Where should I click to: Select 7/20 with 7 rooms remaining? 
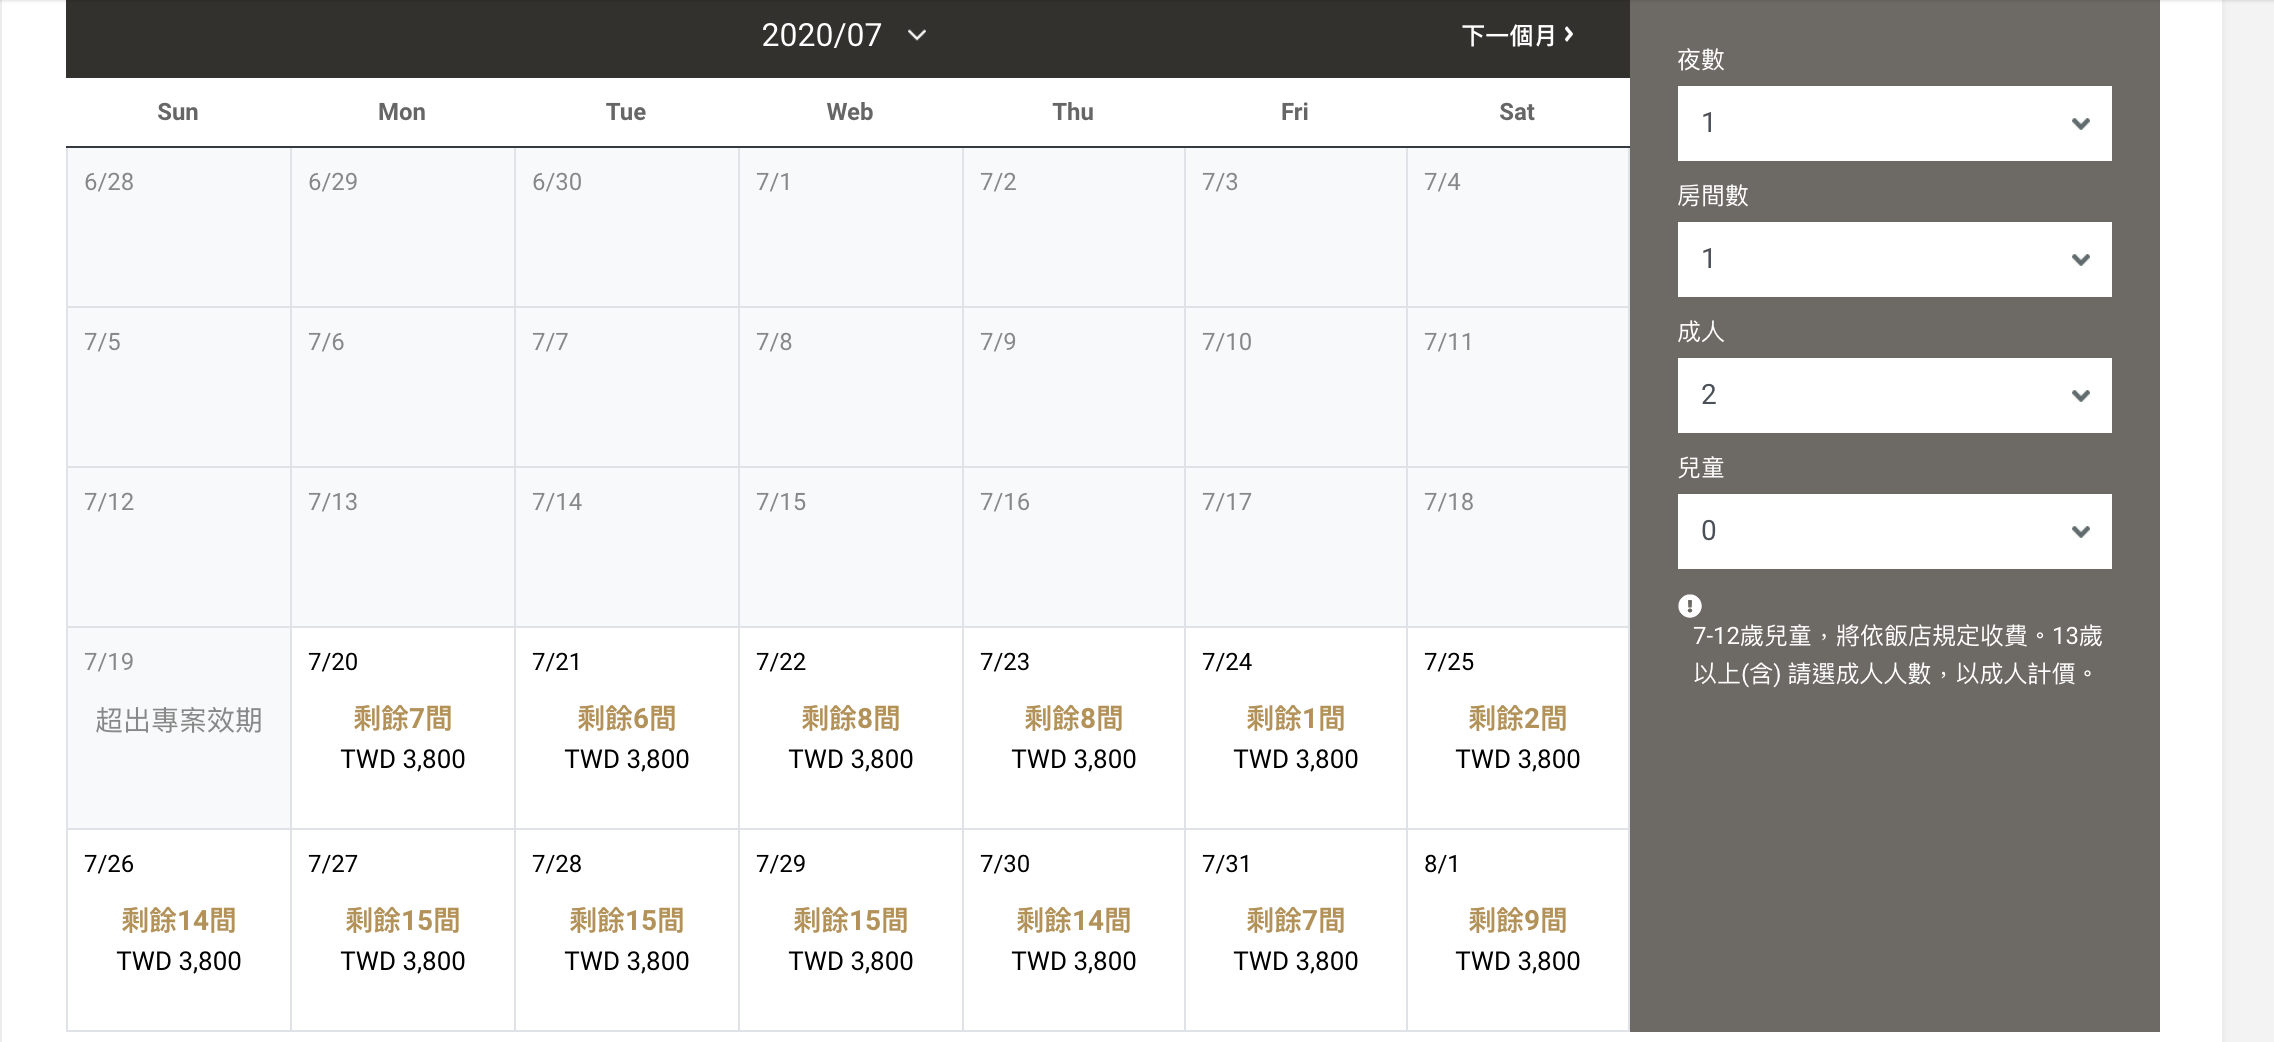[x=403, y=728]
